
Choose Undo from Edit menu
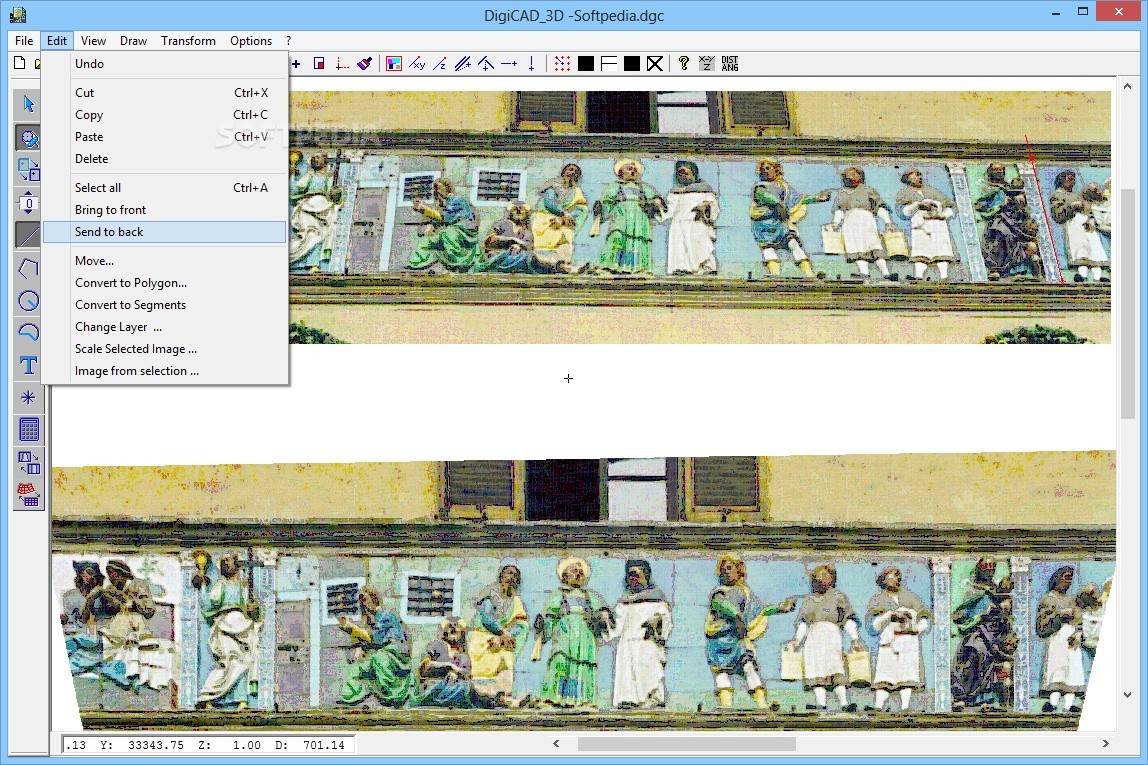(x=165, y=64)
